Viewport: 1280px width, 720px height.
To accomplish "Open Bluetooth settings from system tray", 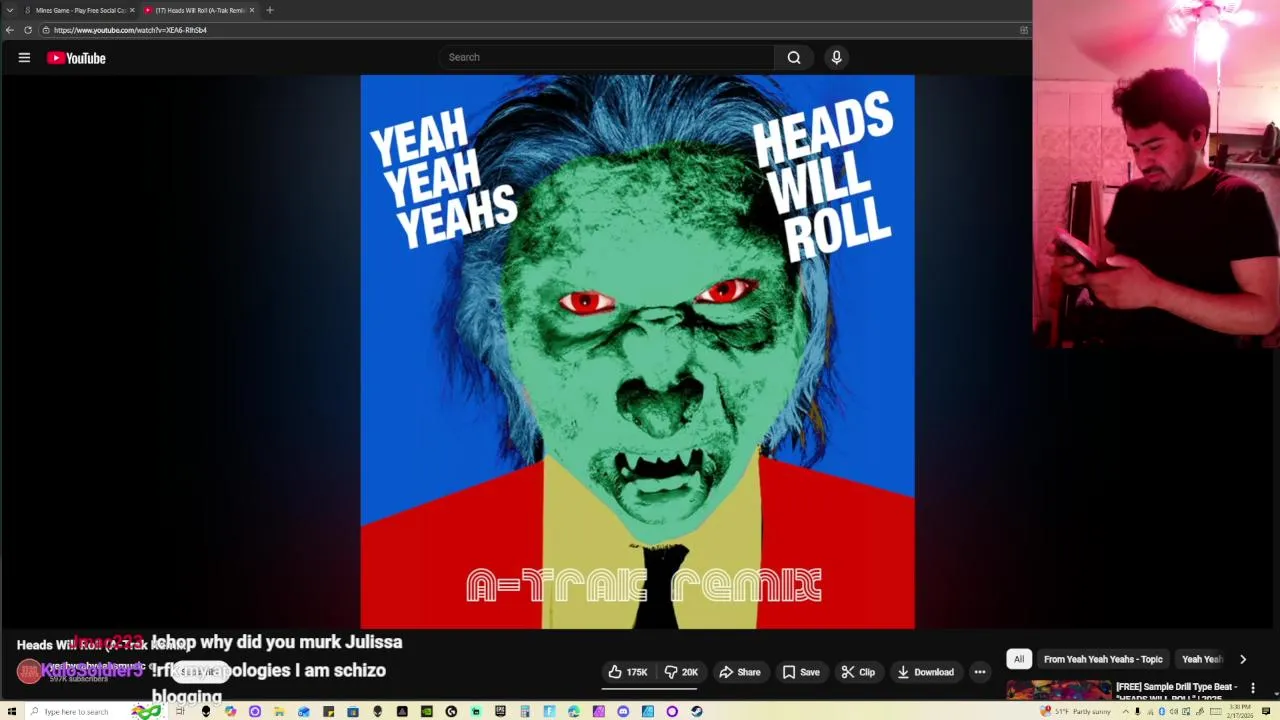I will (x=1162, y=711).
